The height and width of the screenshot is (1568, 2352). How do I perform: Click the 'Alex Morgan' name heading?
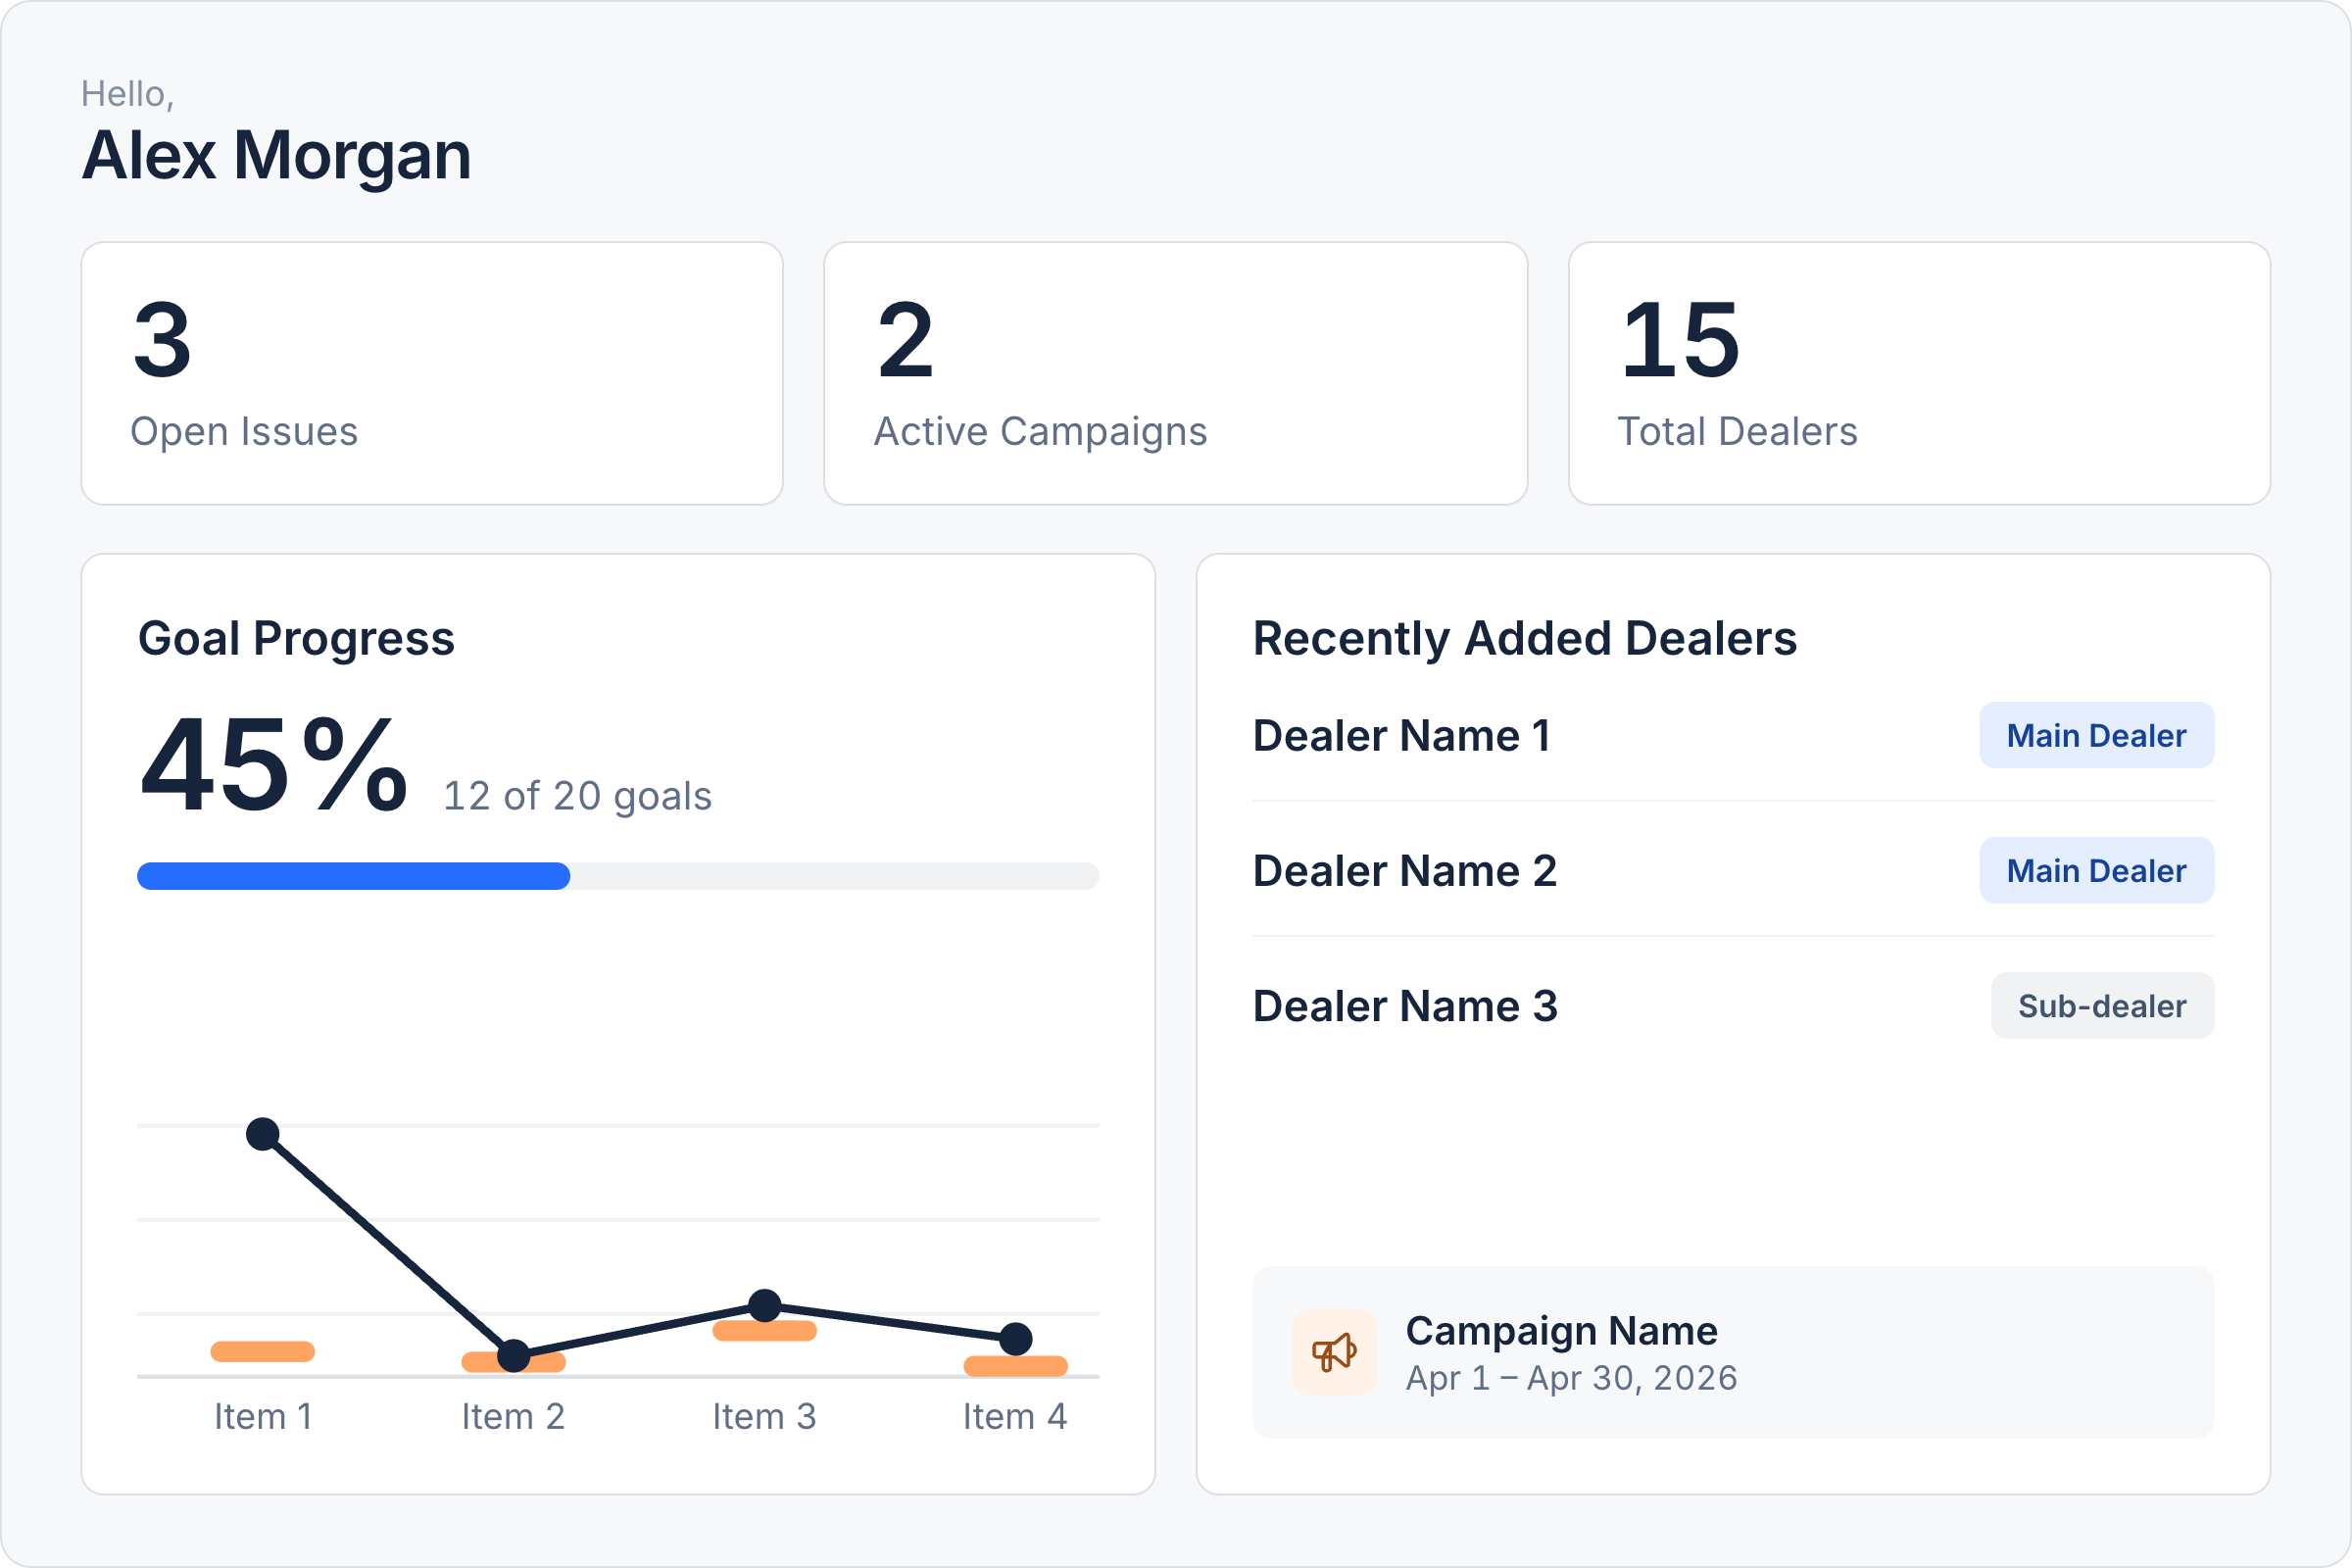pos(276,156)
